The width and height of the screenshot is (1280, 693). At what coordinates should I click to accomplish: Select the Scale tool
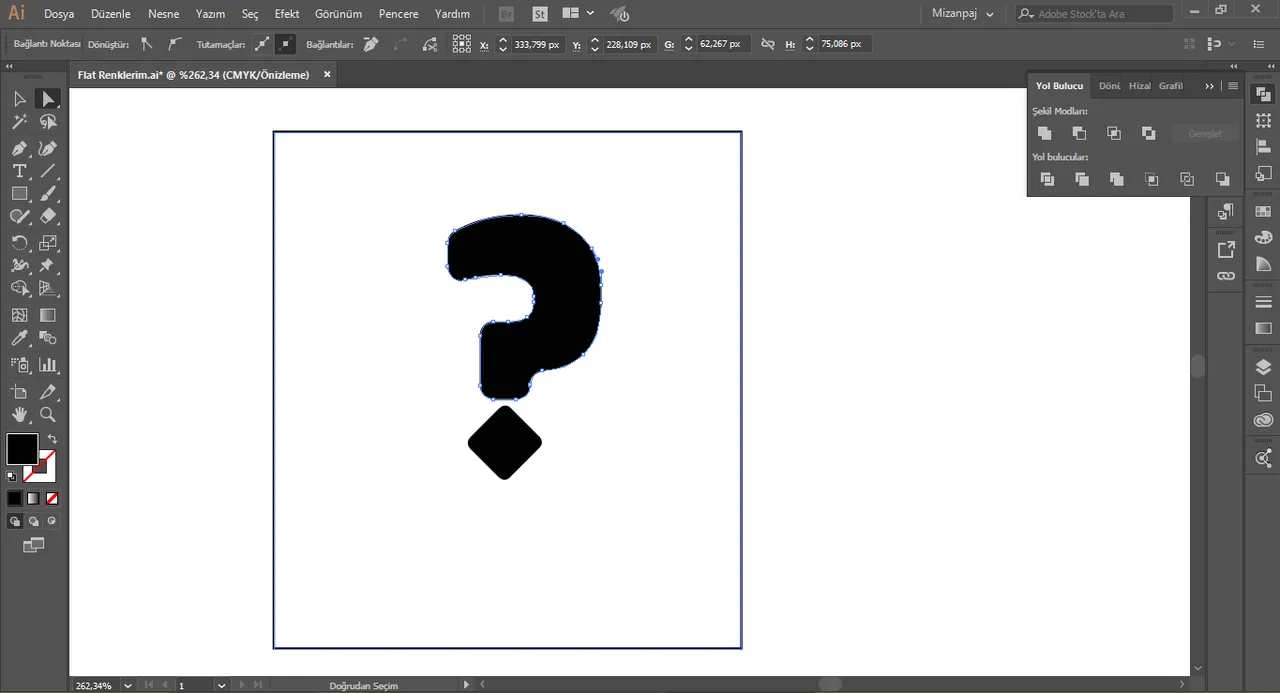pyautogui.click(x=48, y=243)
